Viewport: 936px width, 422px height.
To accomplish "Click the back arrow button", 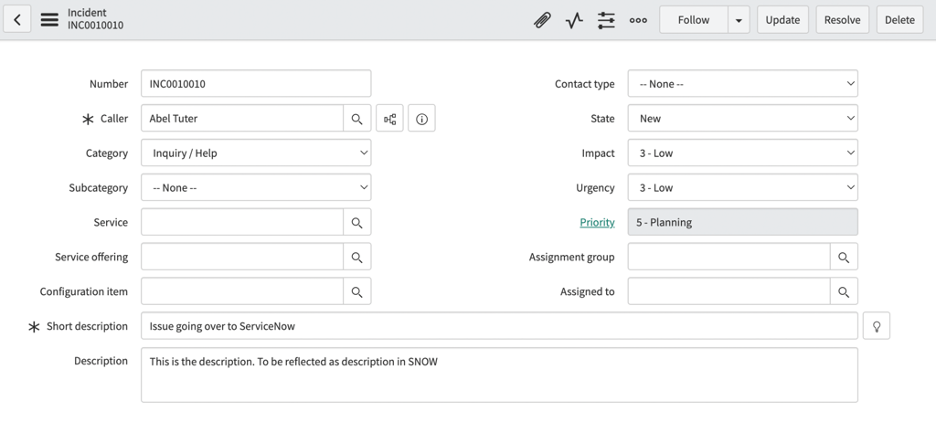I will pyautogui.click(x=17, y=20).
